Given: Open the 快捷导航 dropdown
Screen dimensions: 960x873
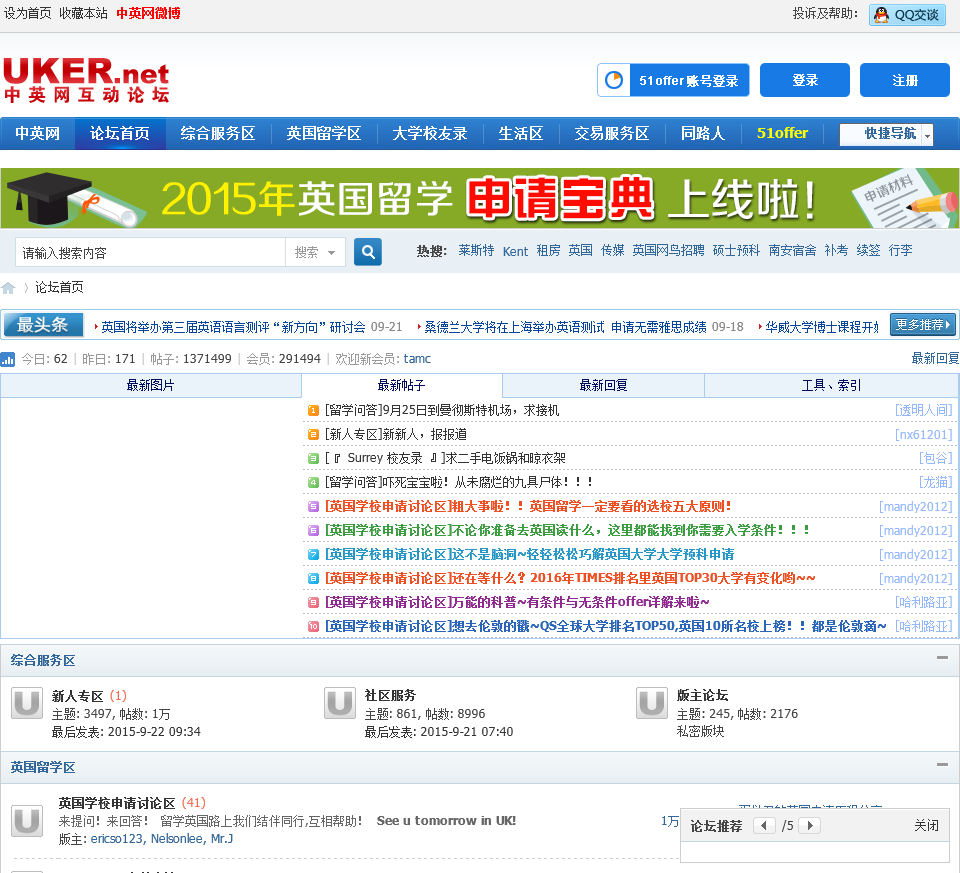Looking at the screenshot, I should (x=887, y=134).
